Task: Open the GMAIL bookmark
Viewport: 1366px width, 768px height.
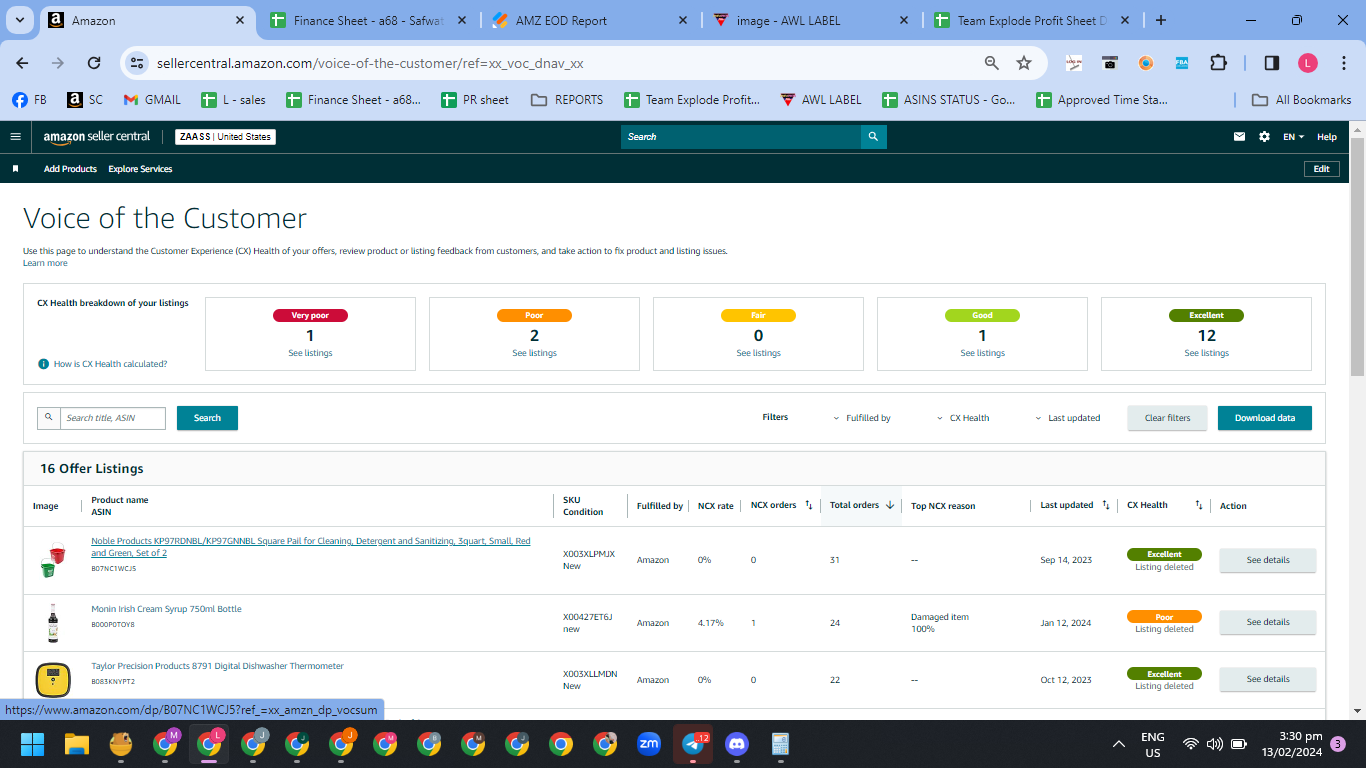Action: [152, 100]
